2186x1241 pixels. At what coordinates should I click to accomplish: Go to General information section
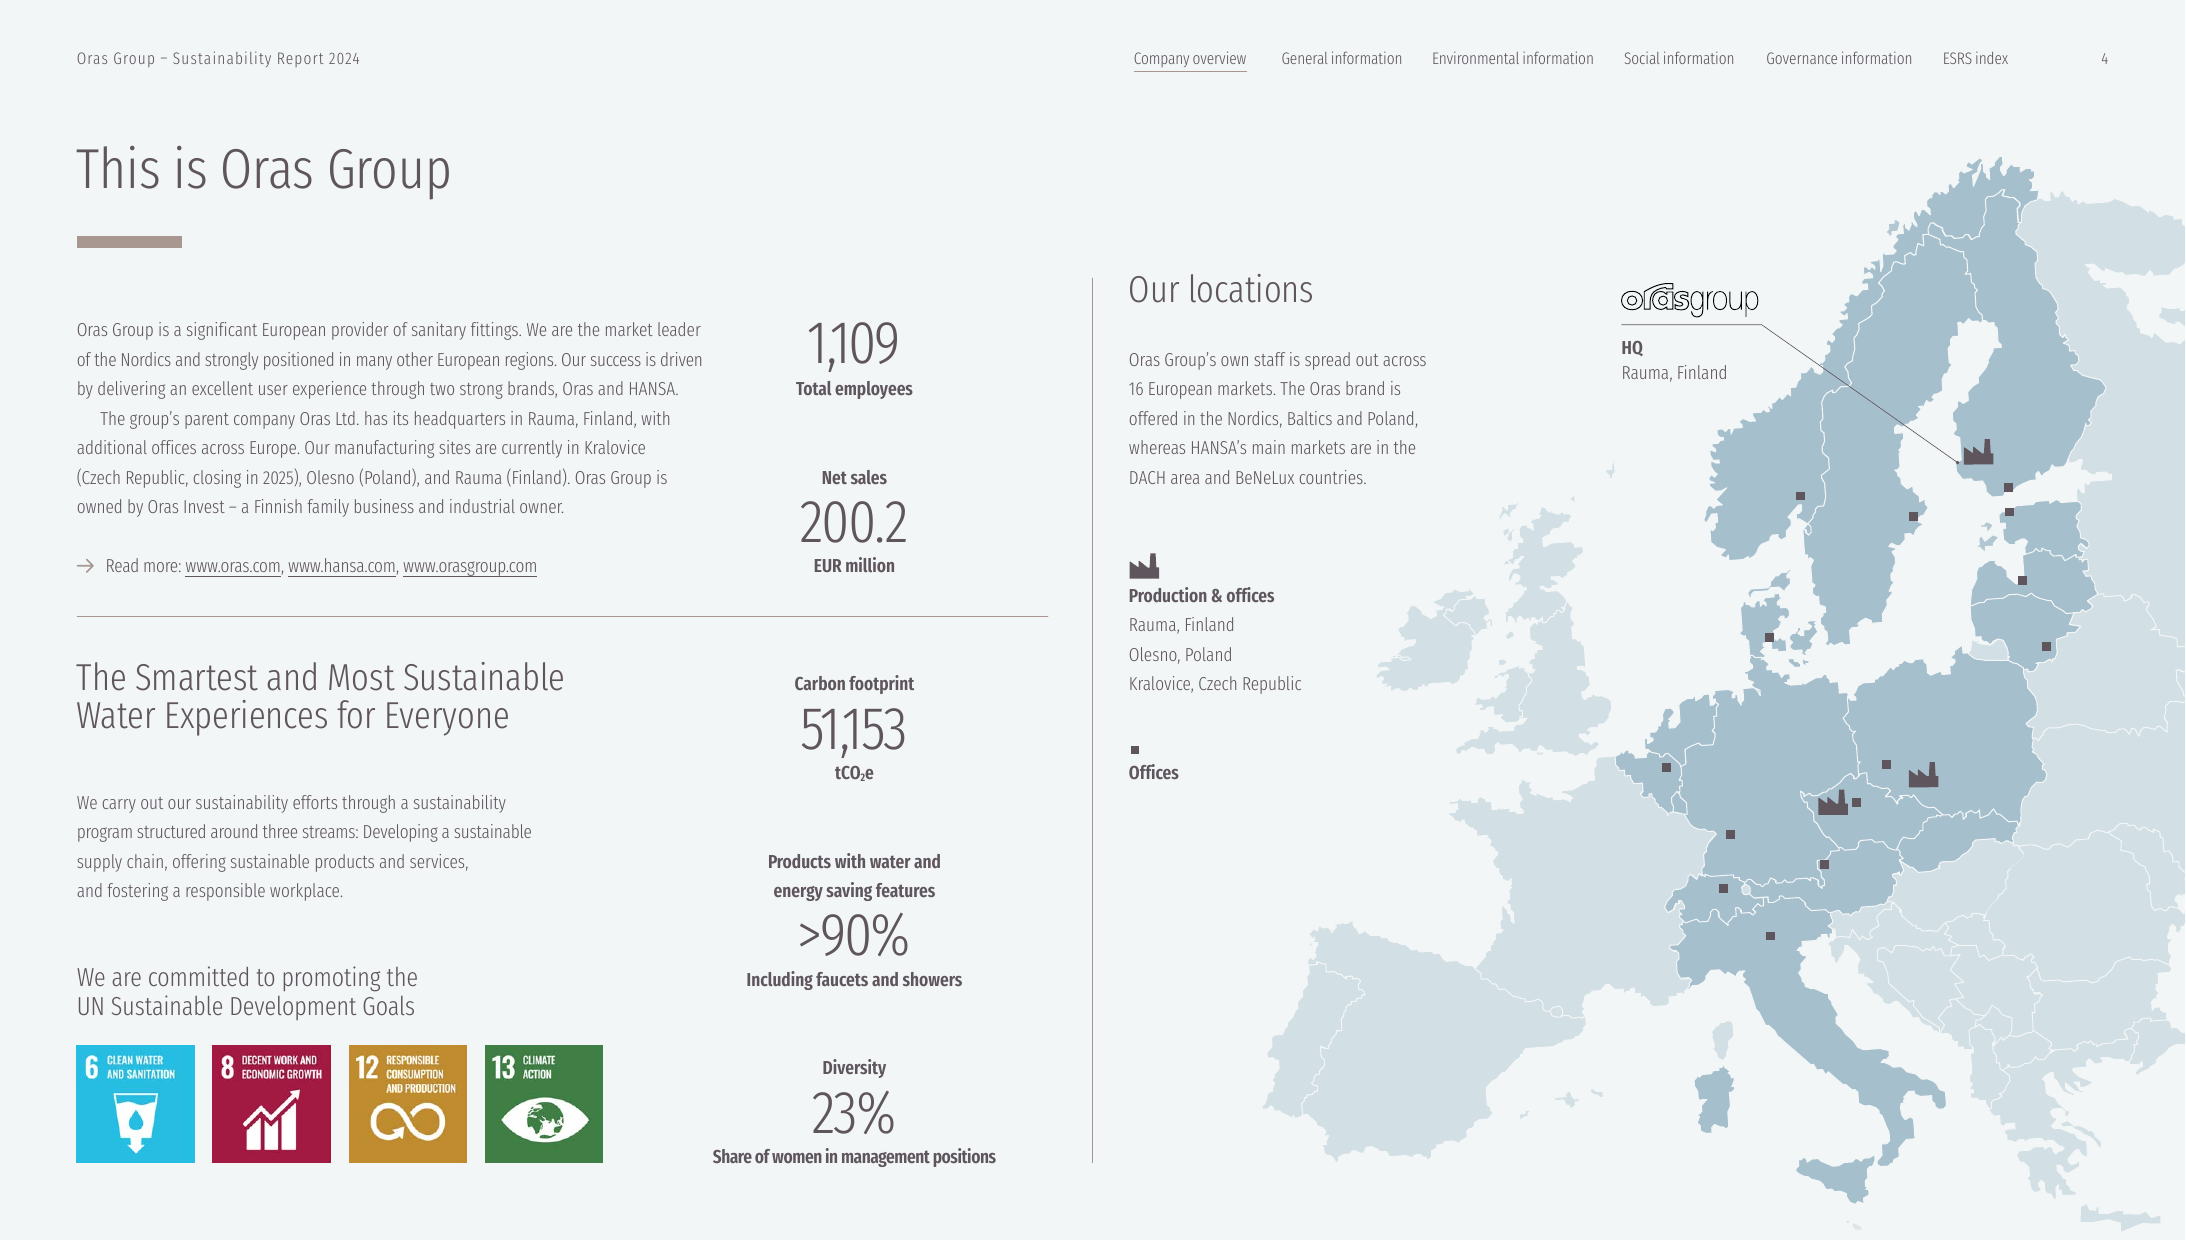click(1342, 59)
